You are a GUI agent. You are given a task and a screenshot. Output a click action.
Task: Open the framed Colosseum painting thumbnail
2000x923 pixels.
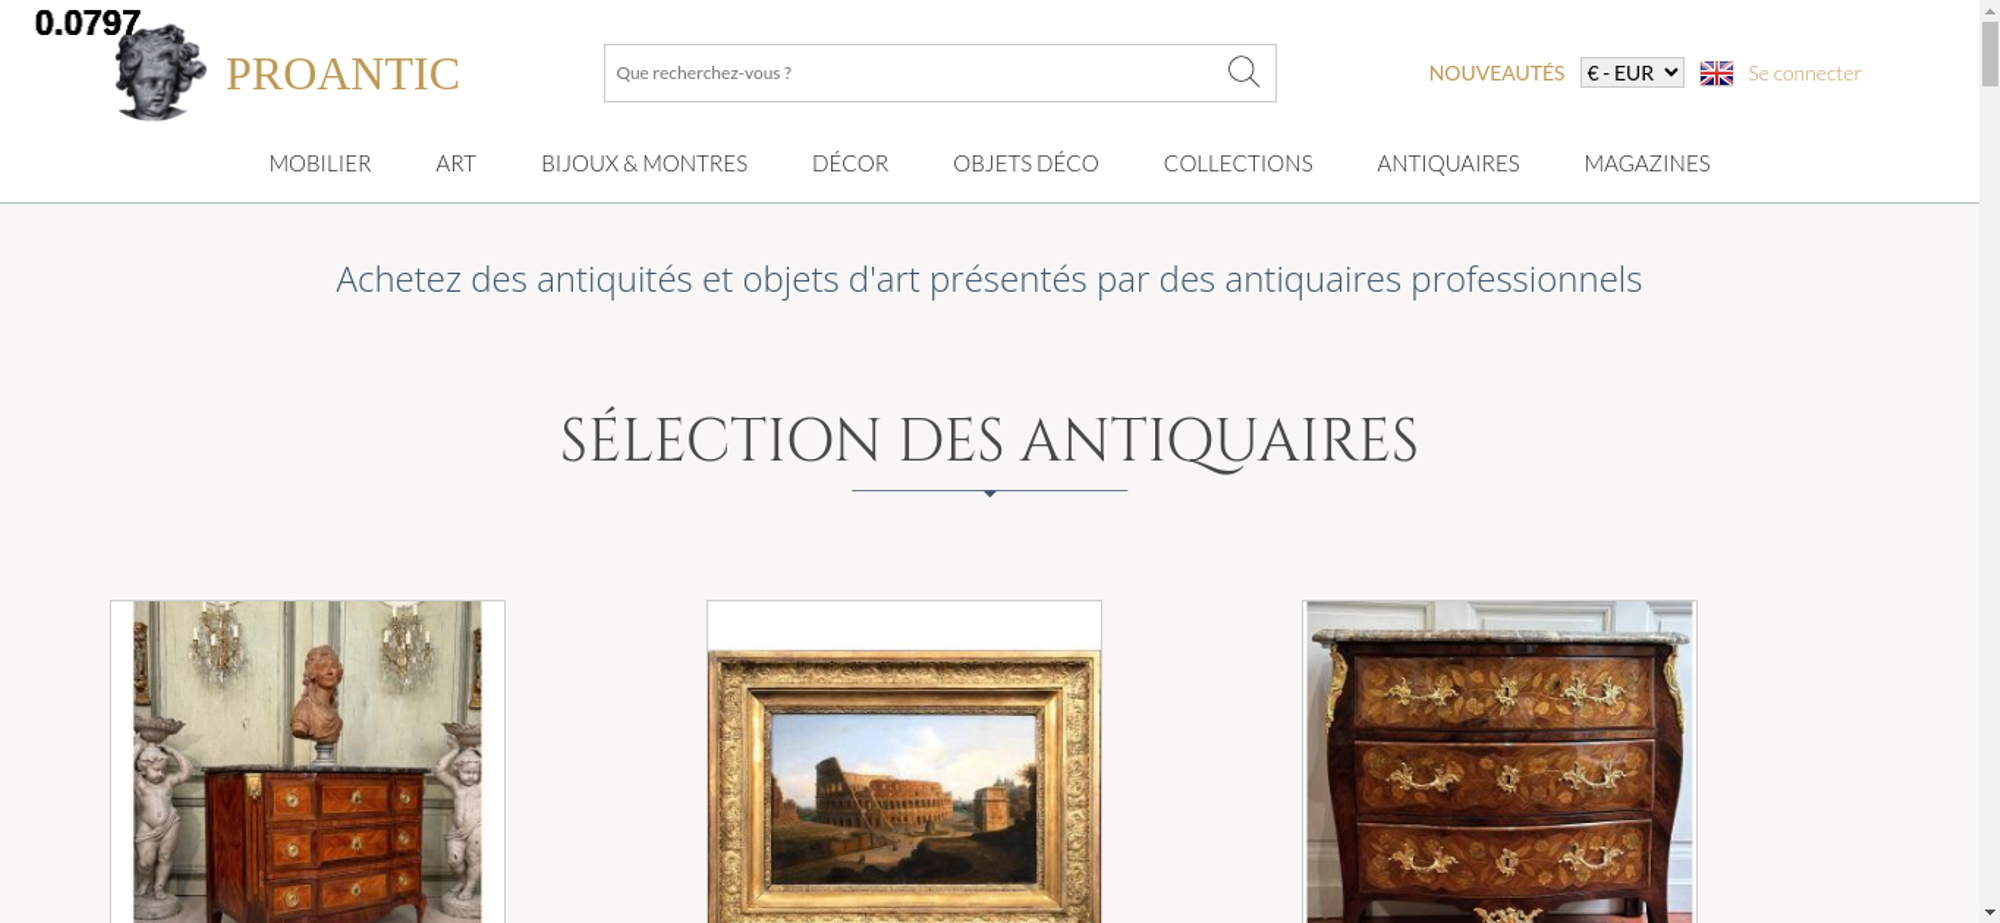904,762
